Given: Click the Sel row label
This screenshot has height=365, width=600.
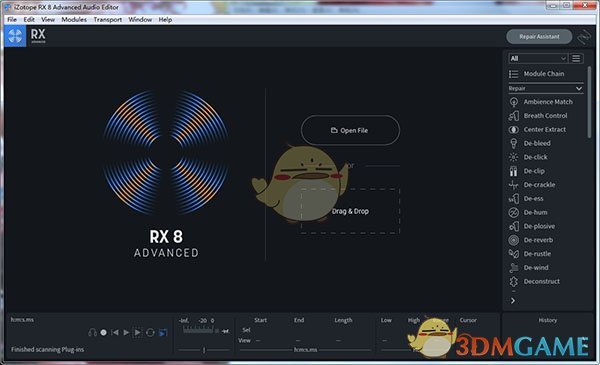Looking at the screenshot, I should 246,330.
